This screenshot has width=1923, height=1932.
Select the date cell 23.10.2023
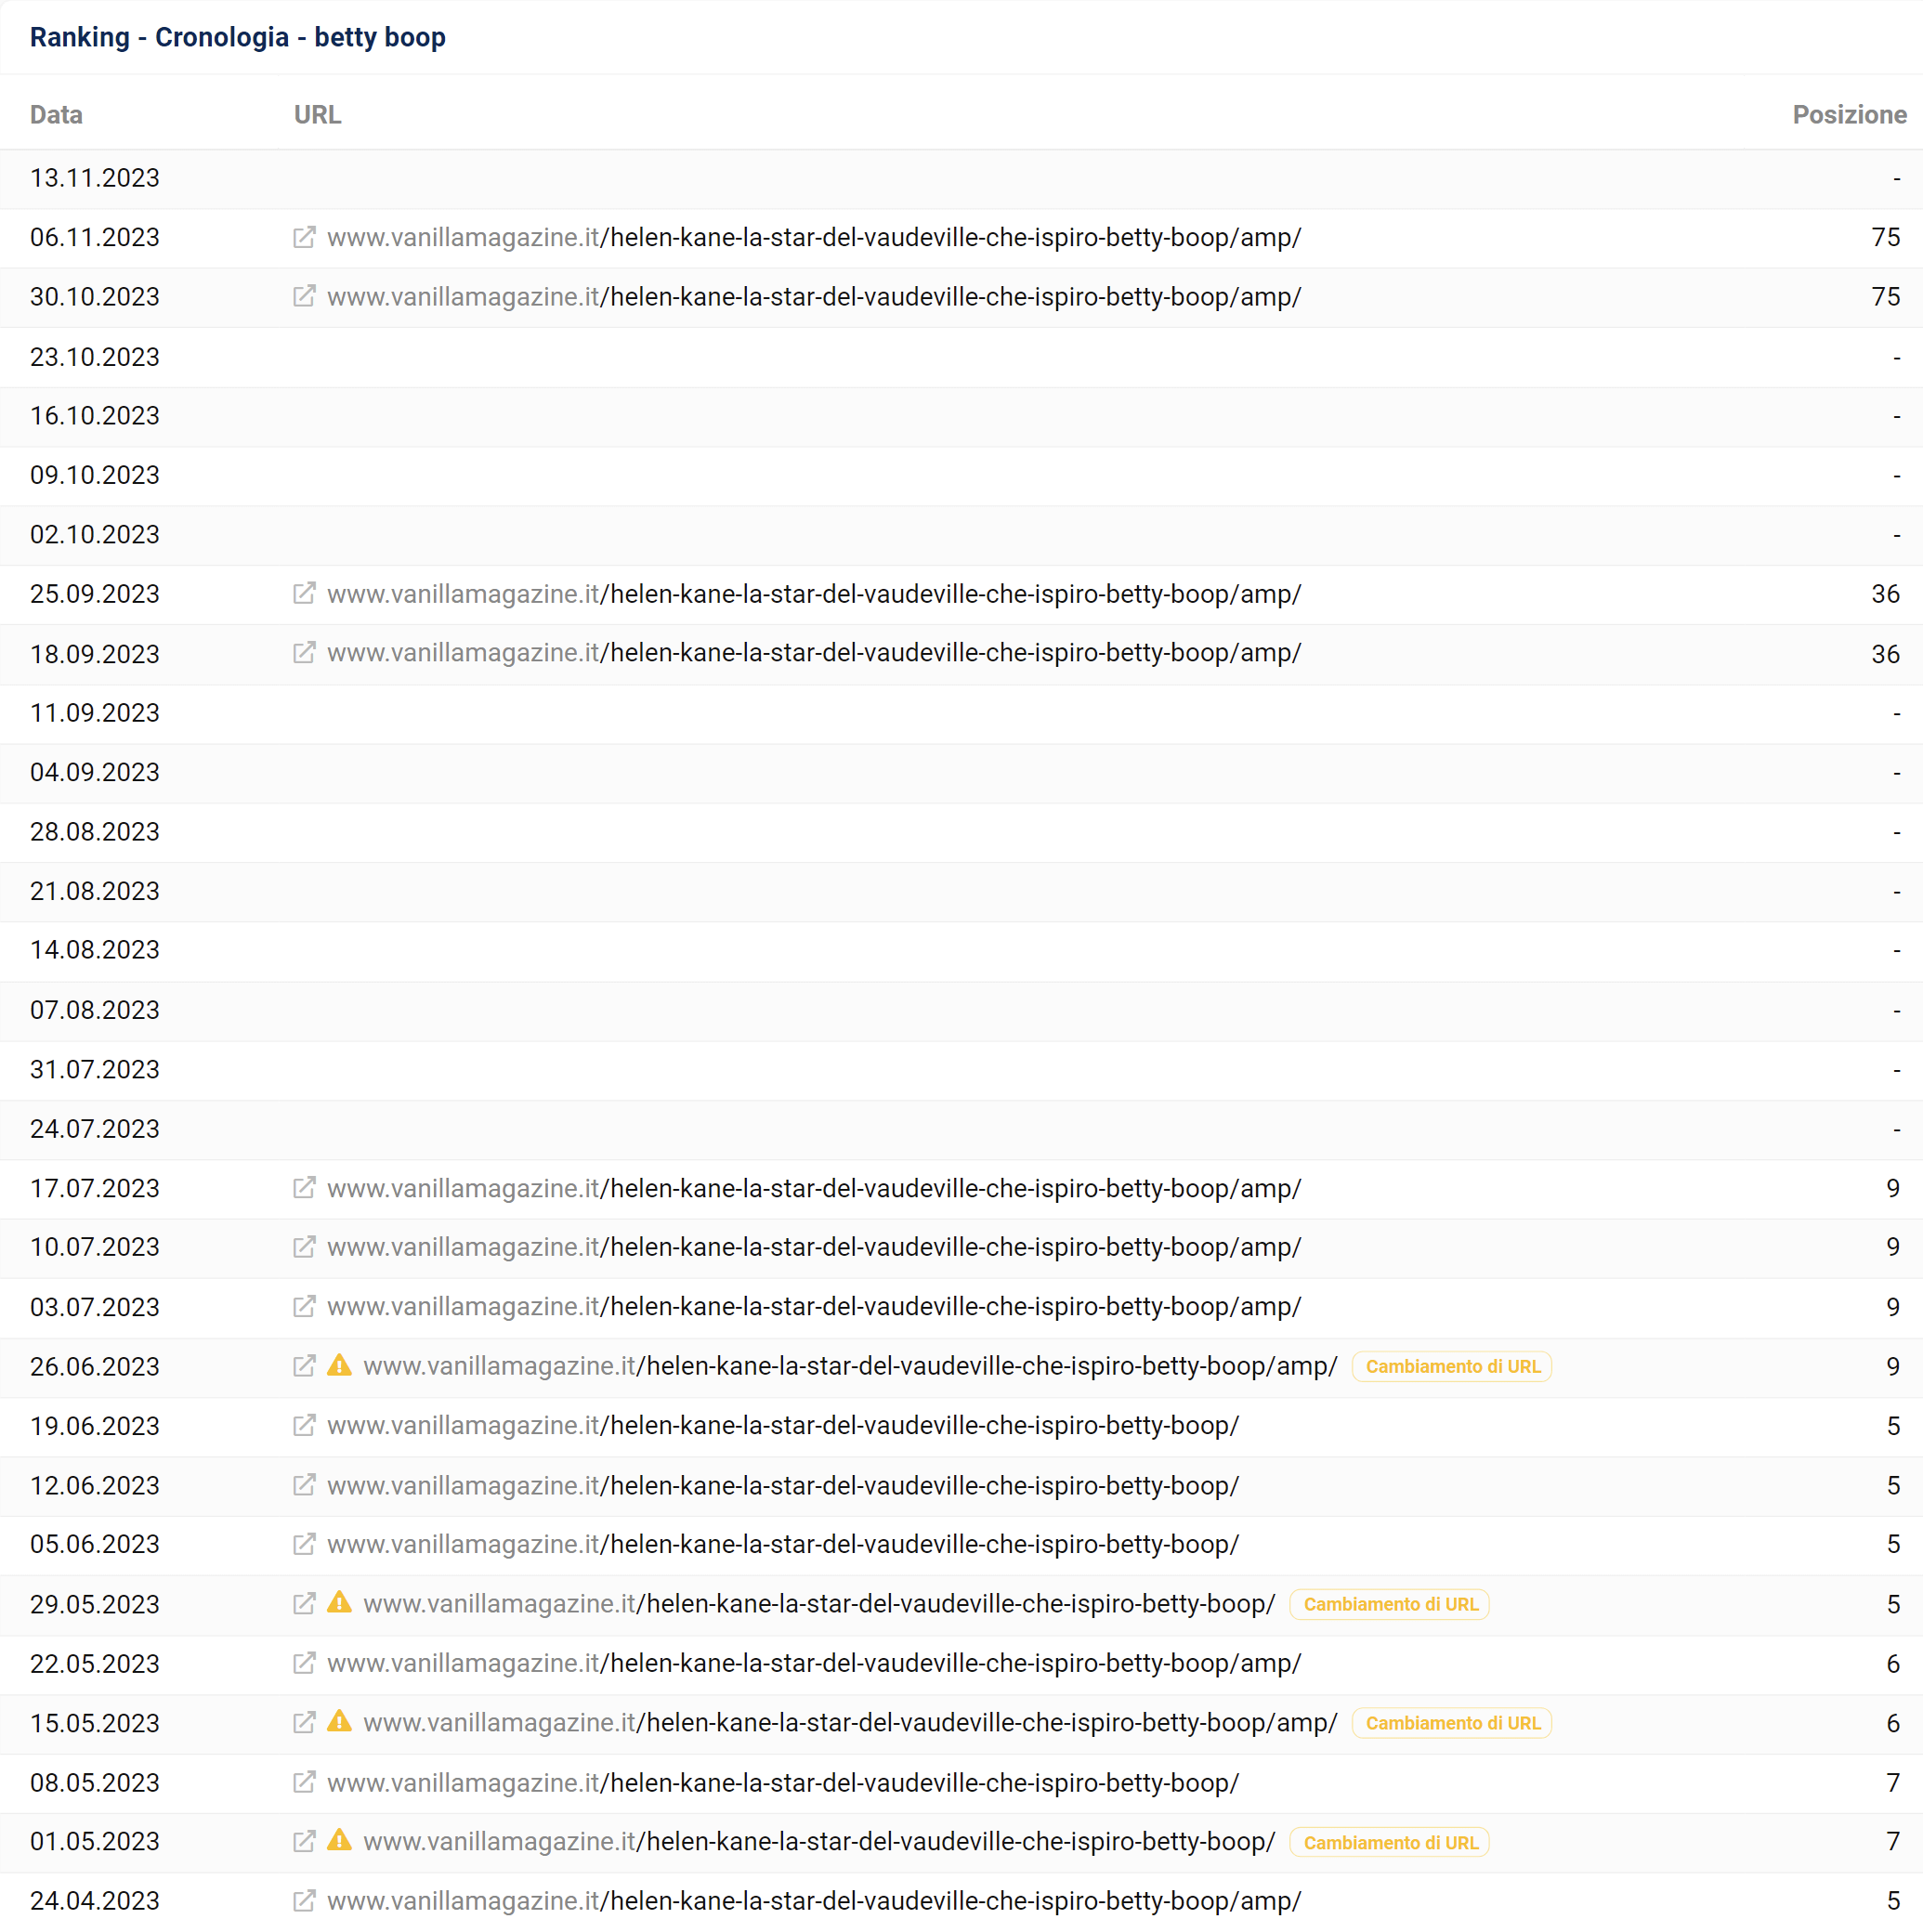(95, 357)
